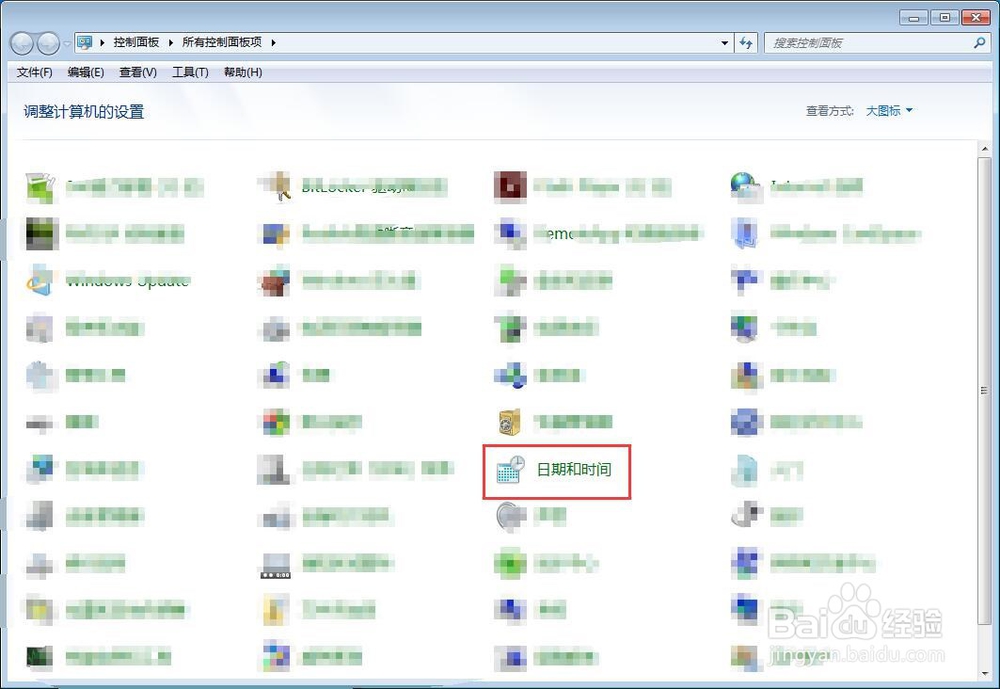Image resolution: width=1000 pixels, height=689 pixels.
Task: Close the Control Panel window
Action: pyautogui.click(x=976, y=17)
